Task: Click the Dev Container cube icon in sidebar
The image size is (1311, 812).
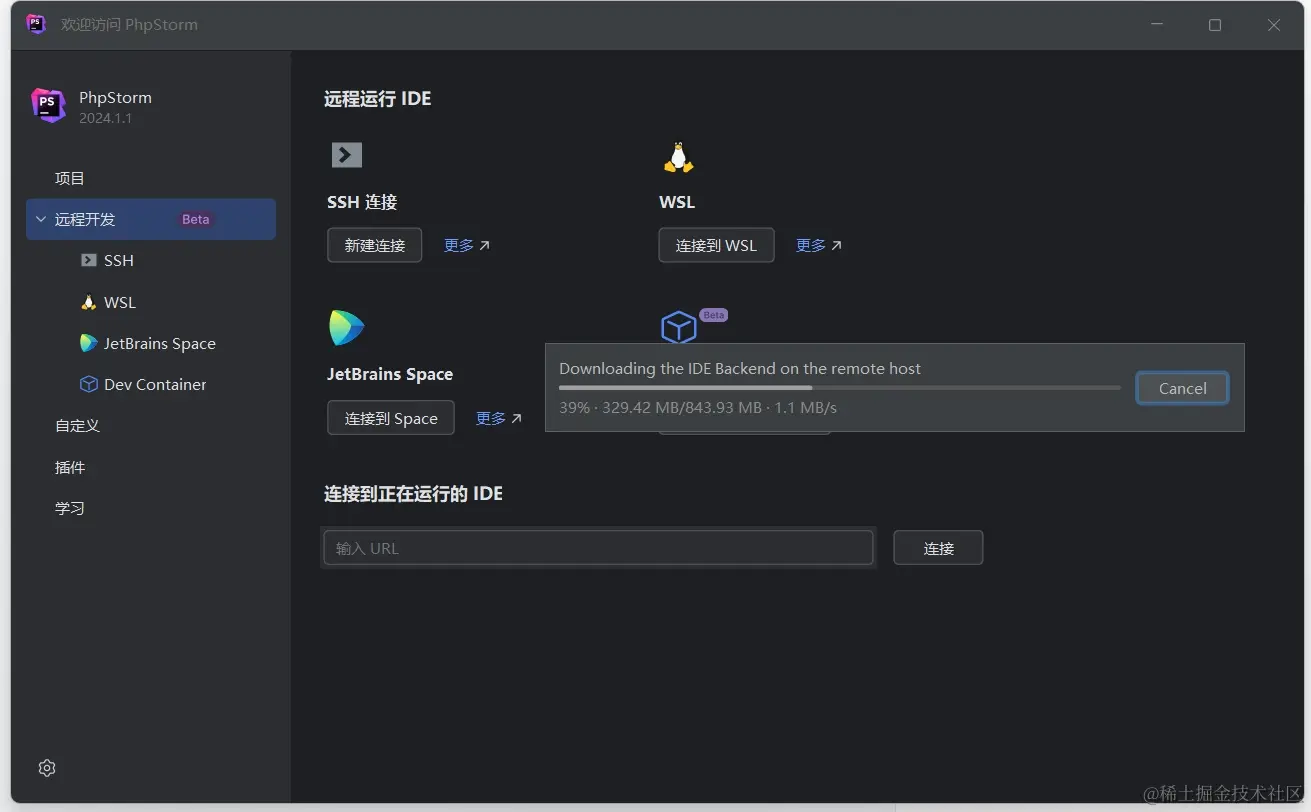Action: click(x=89, y=384)
